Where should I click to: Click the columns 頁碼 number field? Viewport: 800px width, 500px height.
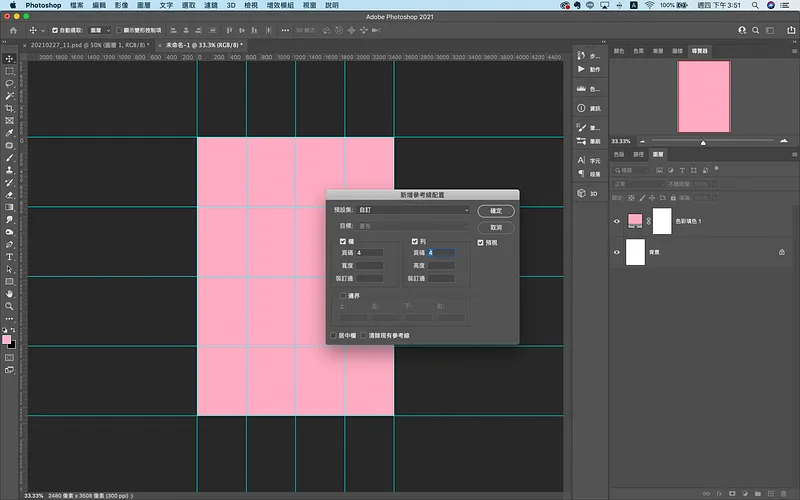[369, 253]
